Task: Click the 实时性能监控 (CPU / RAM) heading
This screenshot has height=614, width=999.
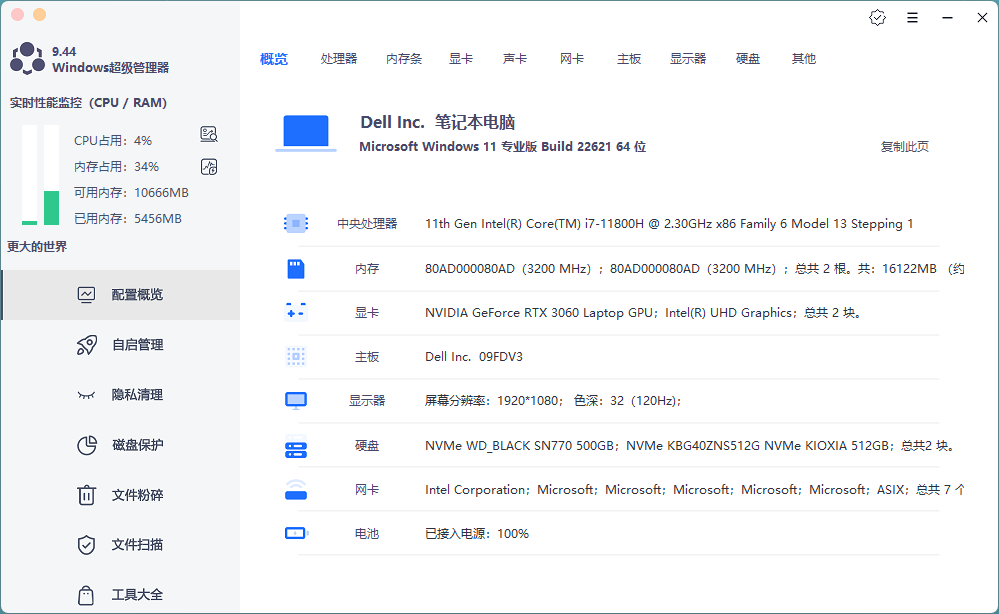Action: click(89, 103)
